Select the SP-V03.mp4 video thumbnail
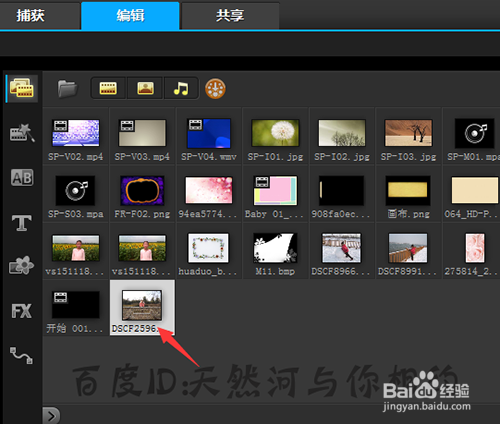 [x=142, y=133]
